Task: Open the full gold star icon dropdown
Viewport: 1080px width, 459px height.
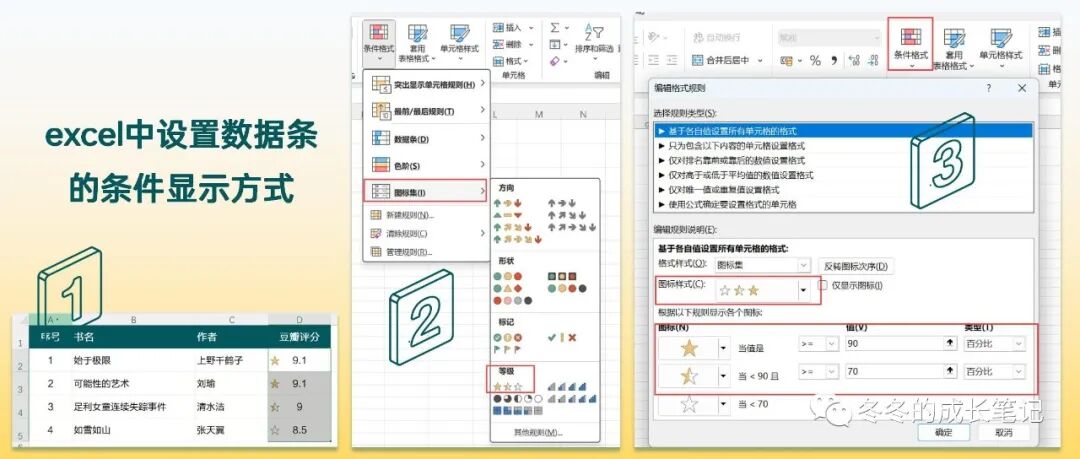Action: click(x=723, y=348)
